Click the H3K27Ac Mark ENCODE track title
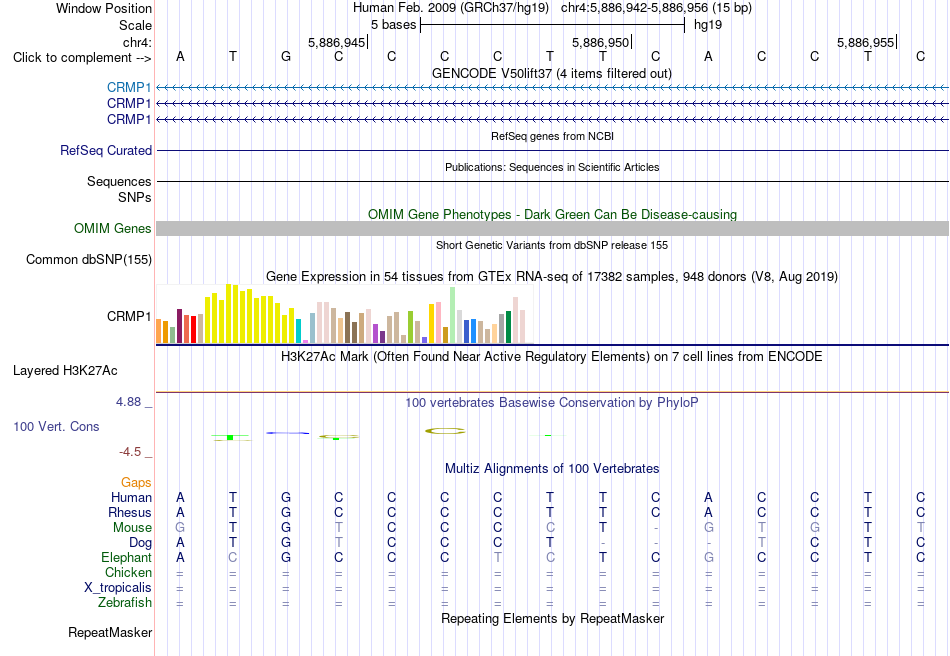The height and width of the screenshot is (656, 950). (x=551, y=356)
